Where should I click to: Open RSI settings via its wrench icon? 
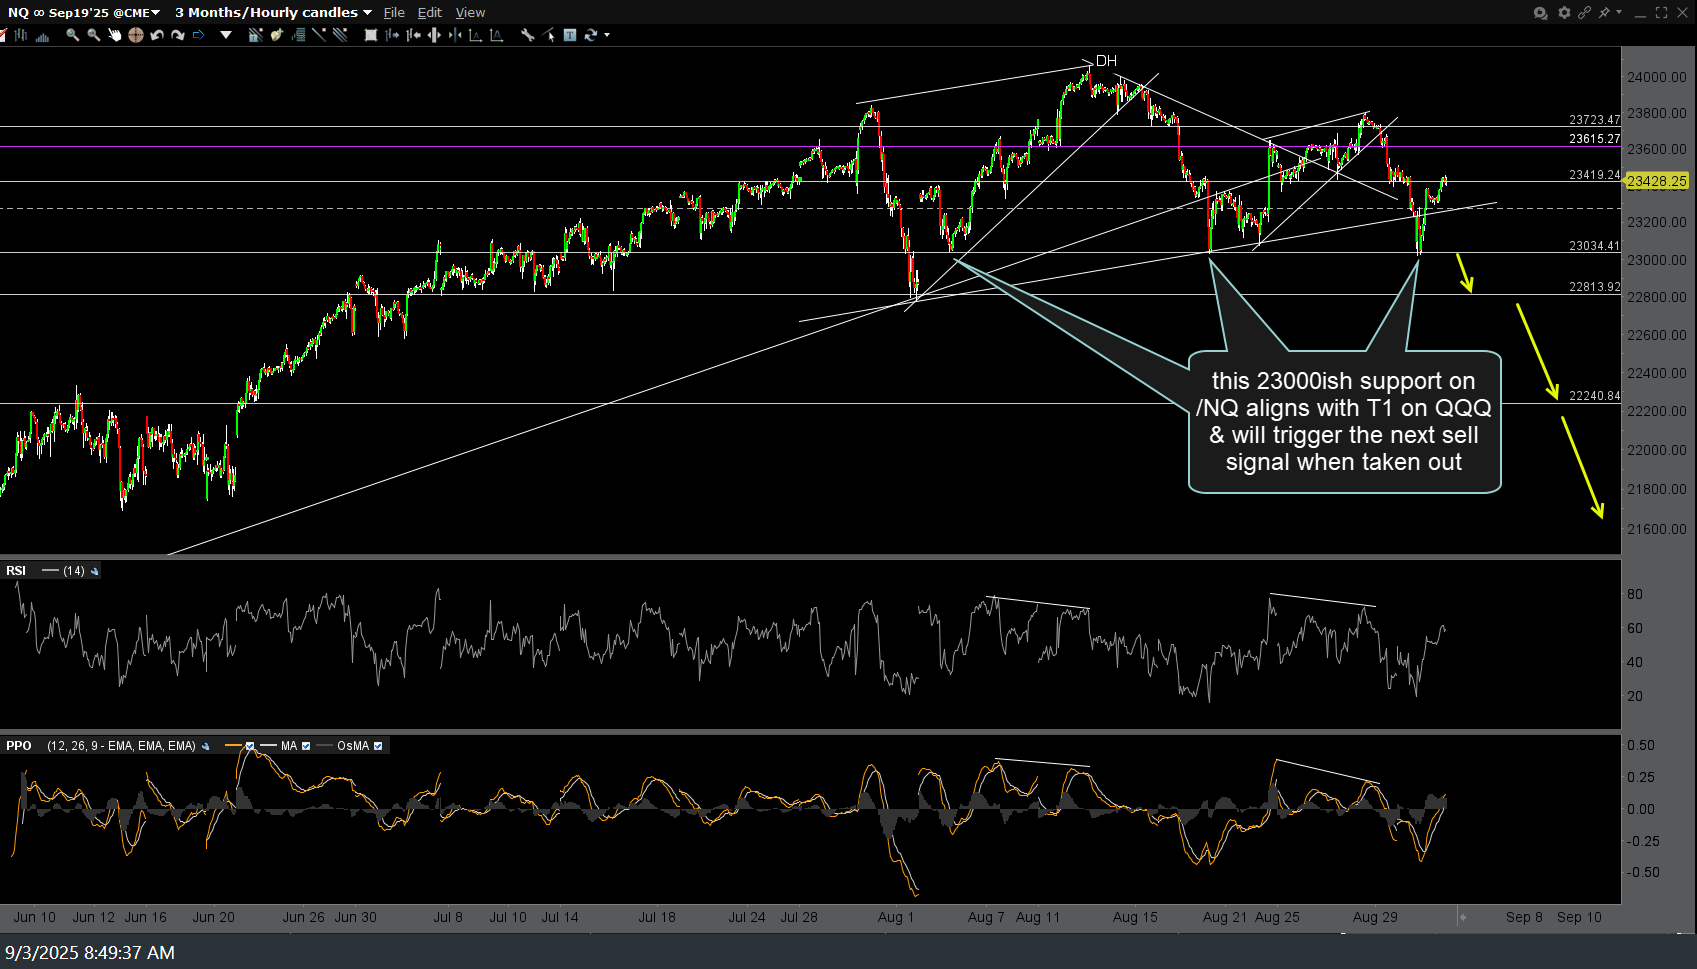(x=94, y=570)
